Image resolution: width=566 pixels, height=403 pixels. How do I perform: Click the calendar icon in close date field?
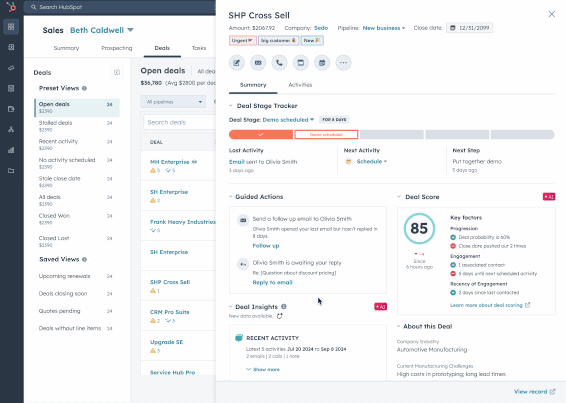pyautogui.click(x=453, y=28)
